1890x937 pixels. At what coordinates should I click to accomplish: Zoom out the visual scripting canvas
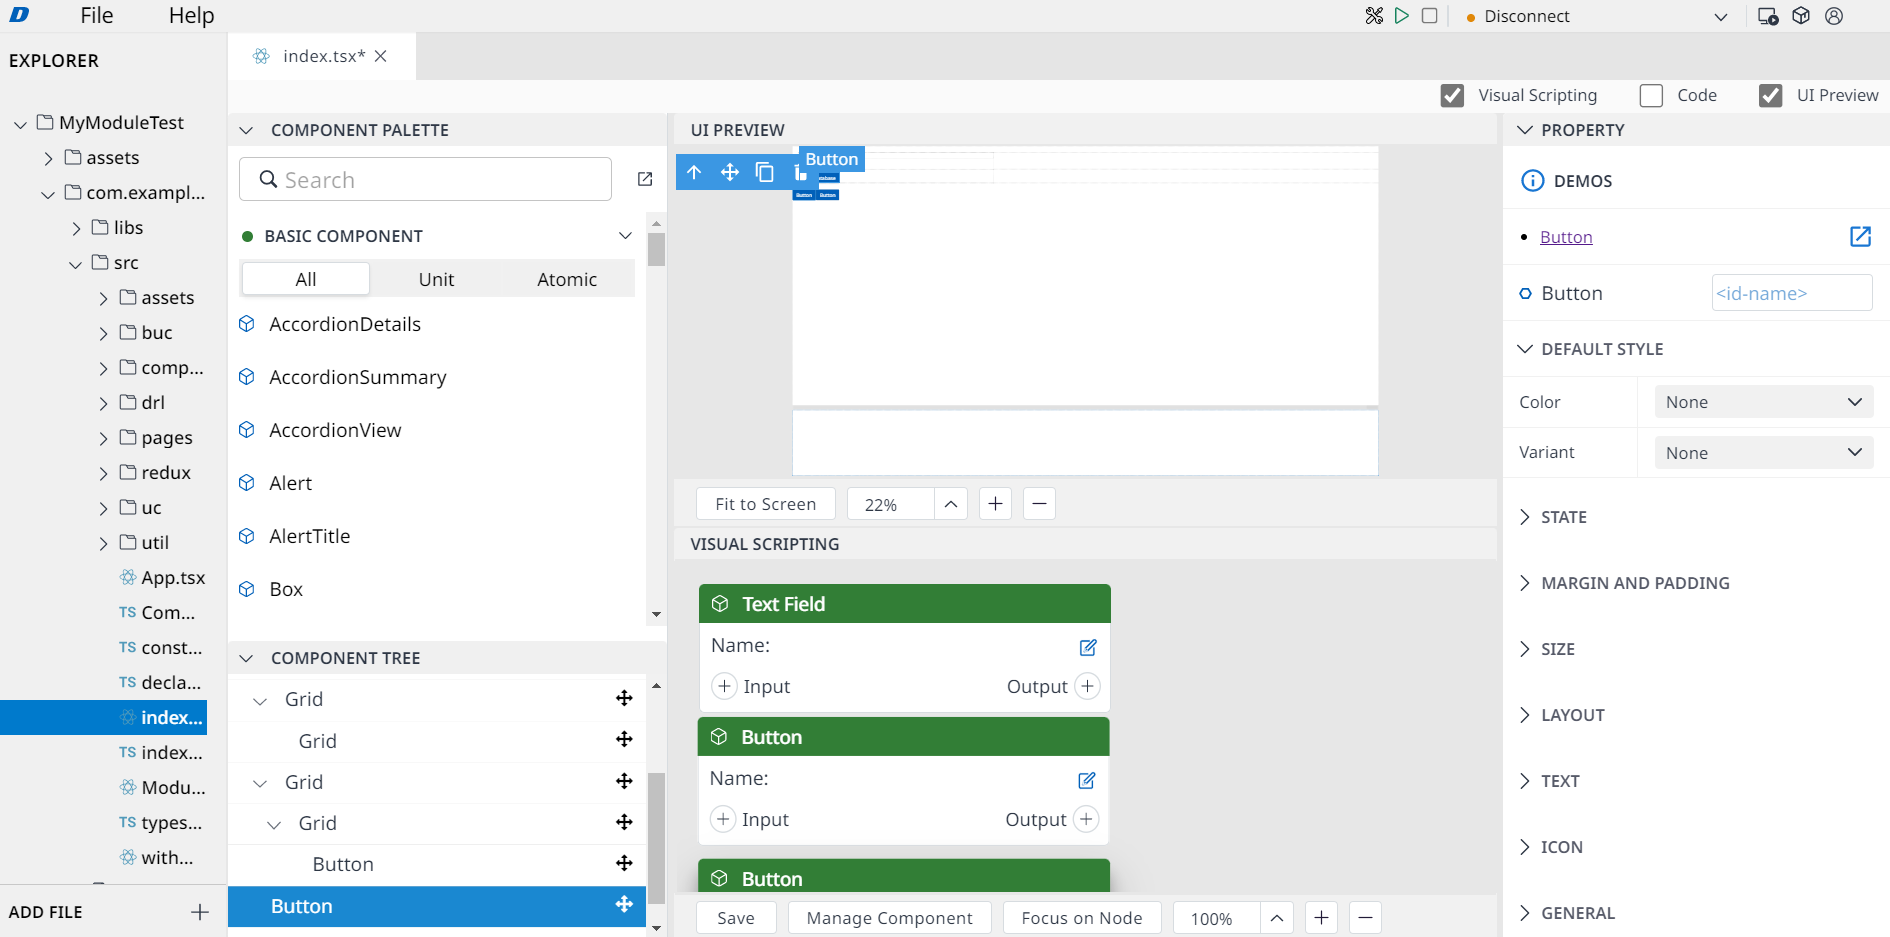pos(1365,918)
